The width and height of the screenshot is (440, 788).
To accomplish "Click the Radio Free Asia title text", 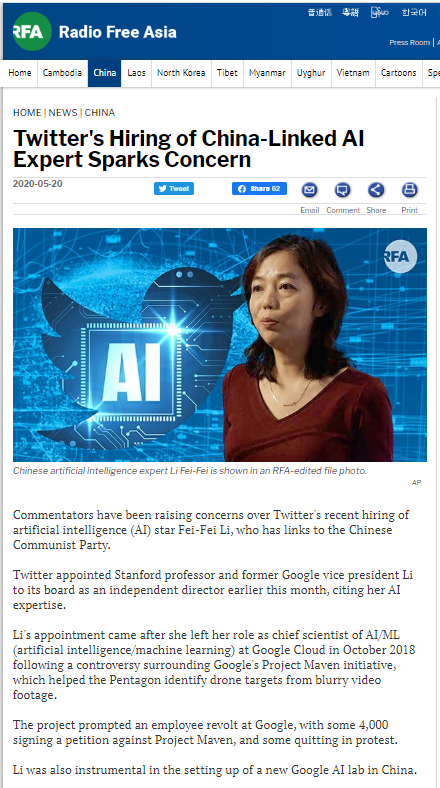I will pos(118,32).
